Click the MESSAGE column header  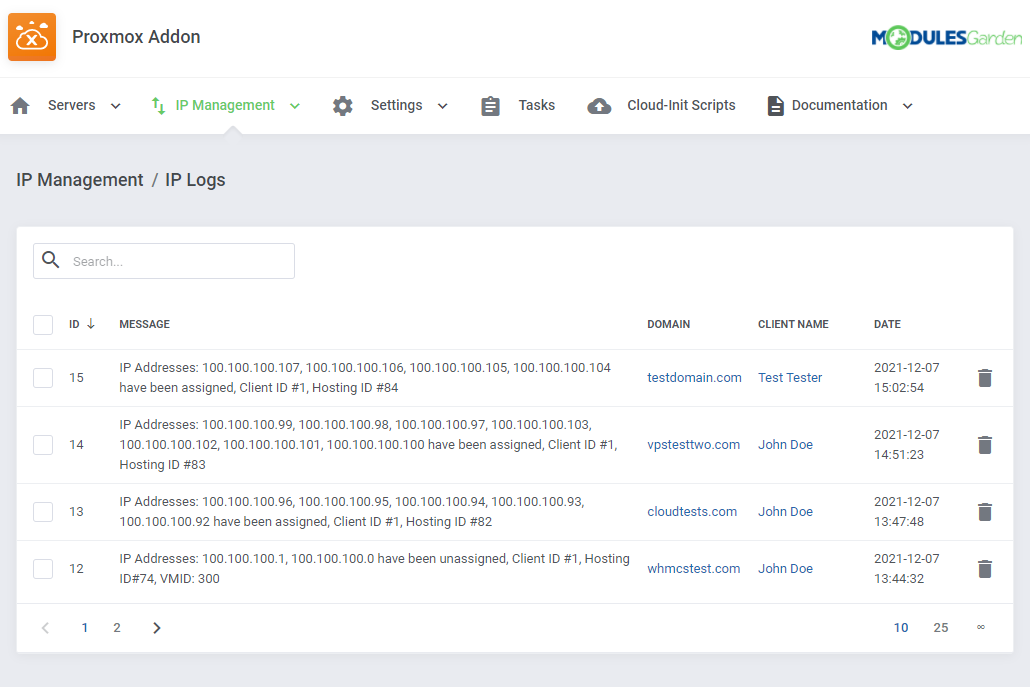point(145,324)
